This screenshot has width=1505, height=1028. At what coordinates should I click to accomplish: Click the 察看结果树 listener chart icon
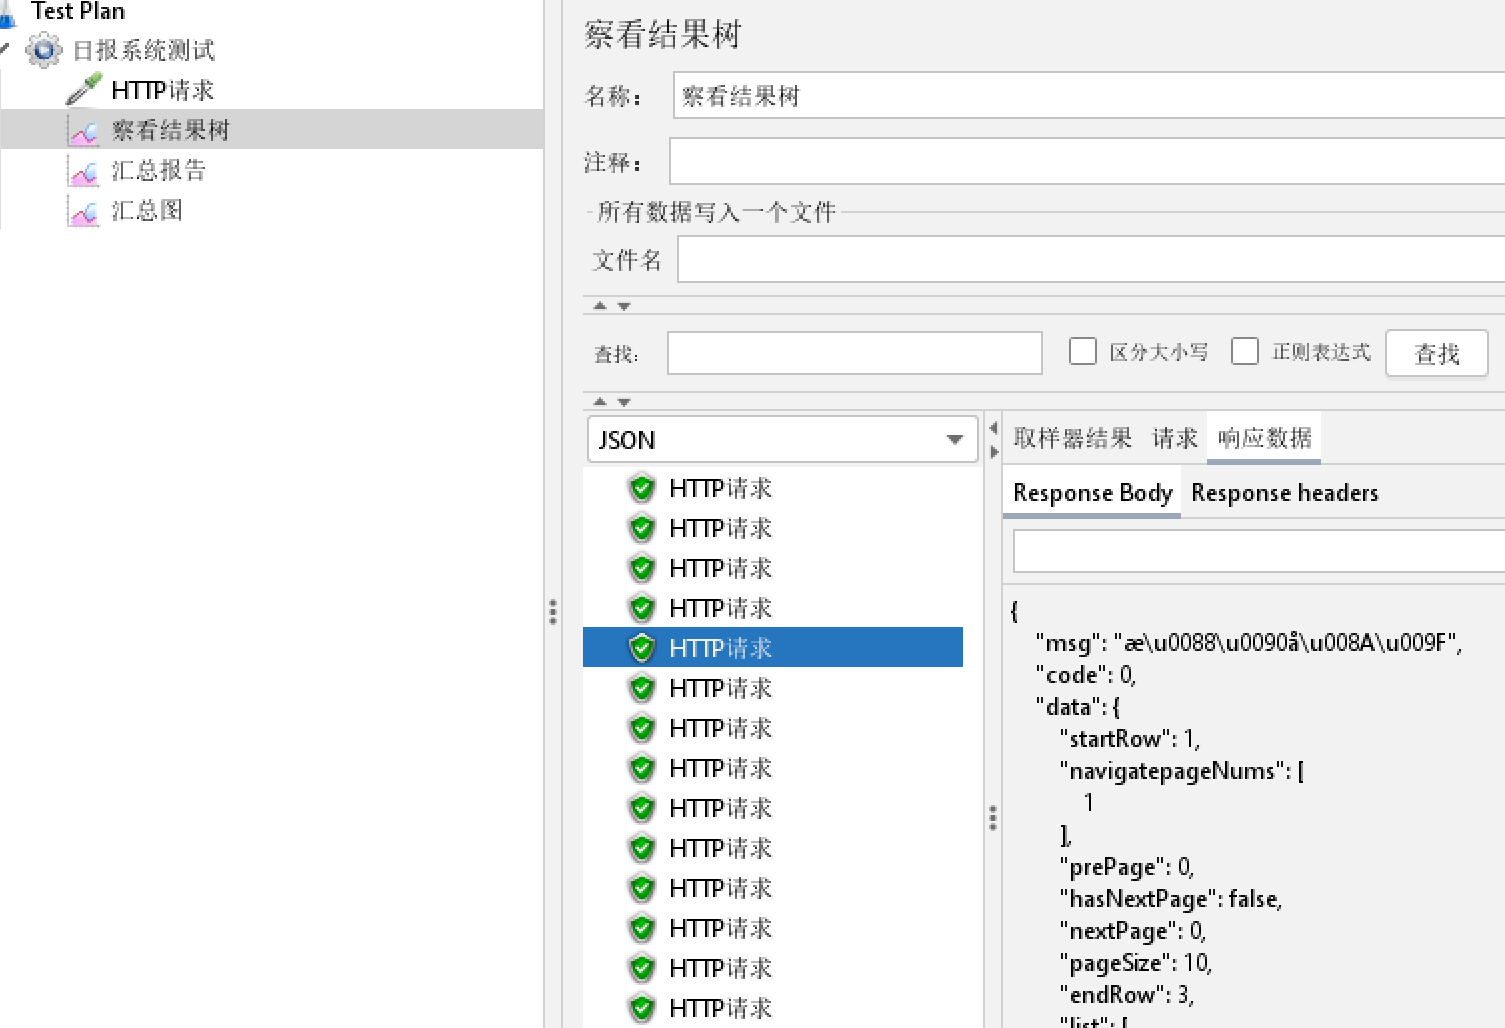pos(84,130)
